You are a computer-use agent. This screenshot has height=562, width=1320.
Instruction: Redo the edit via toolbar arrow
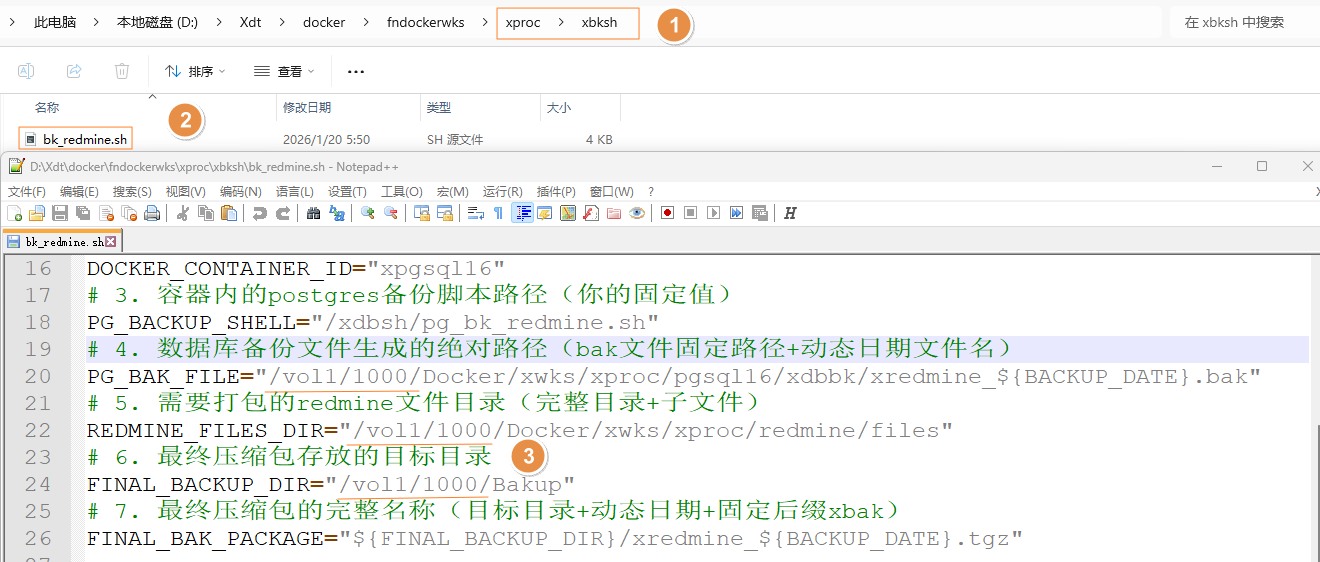tap(283, 213)
